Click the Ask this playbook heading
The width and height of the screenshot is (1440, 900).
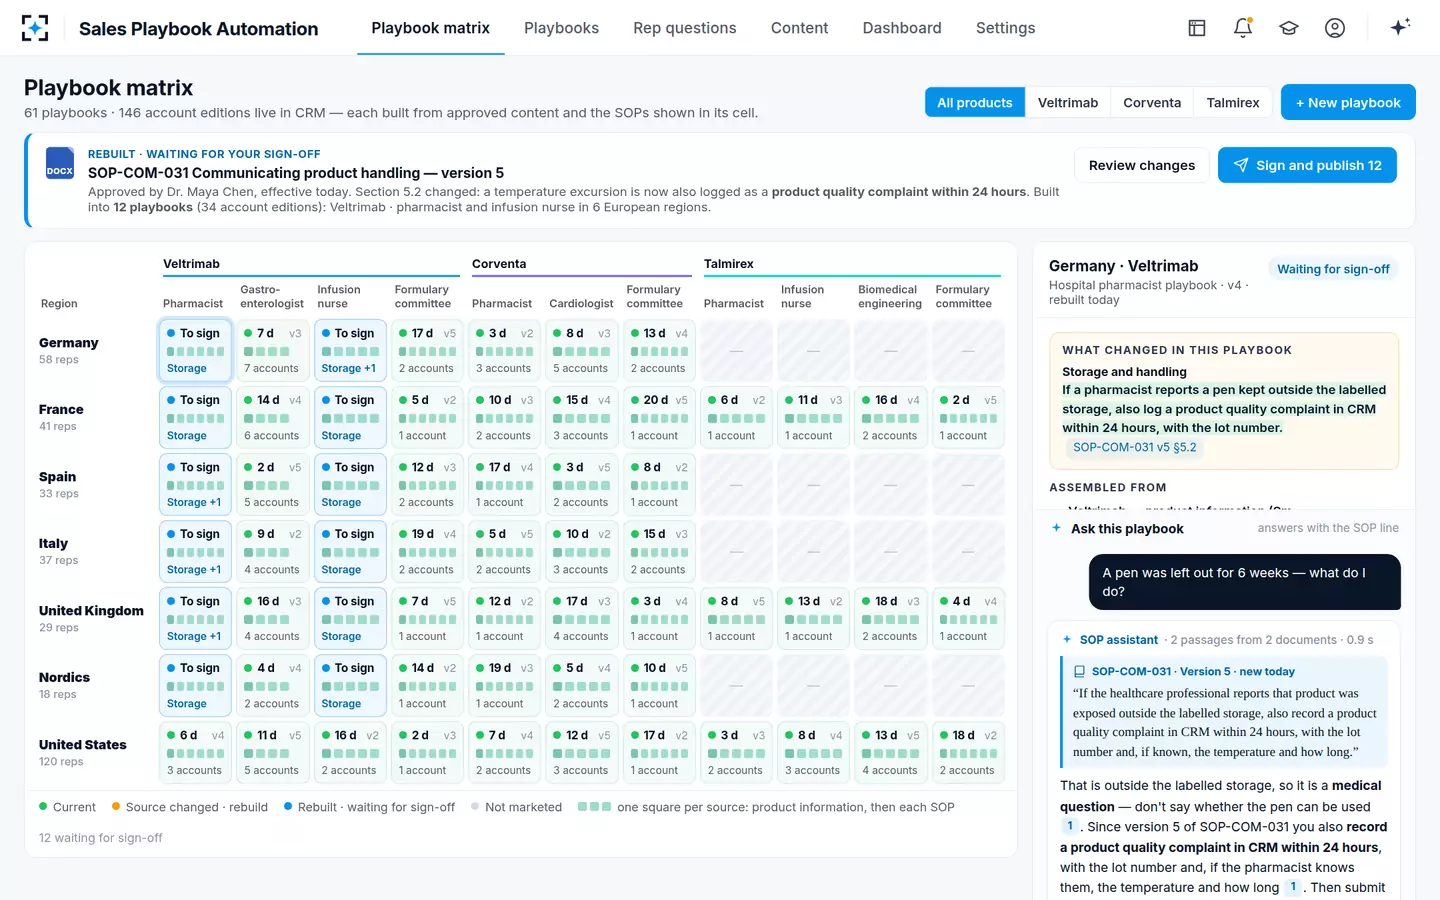[x=1127, y=528]
